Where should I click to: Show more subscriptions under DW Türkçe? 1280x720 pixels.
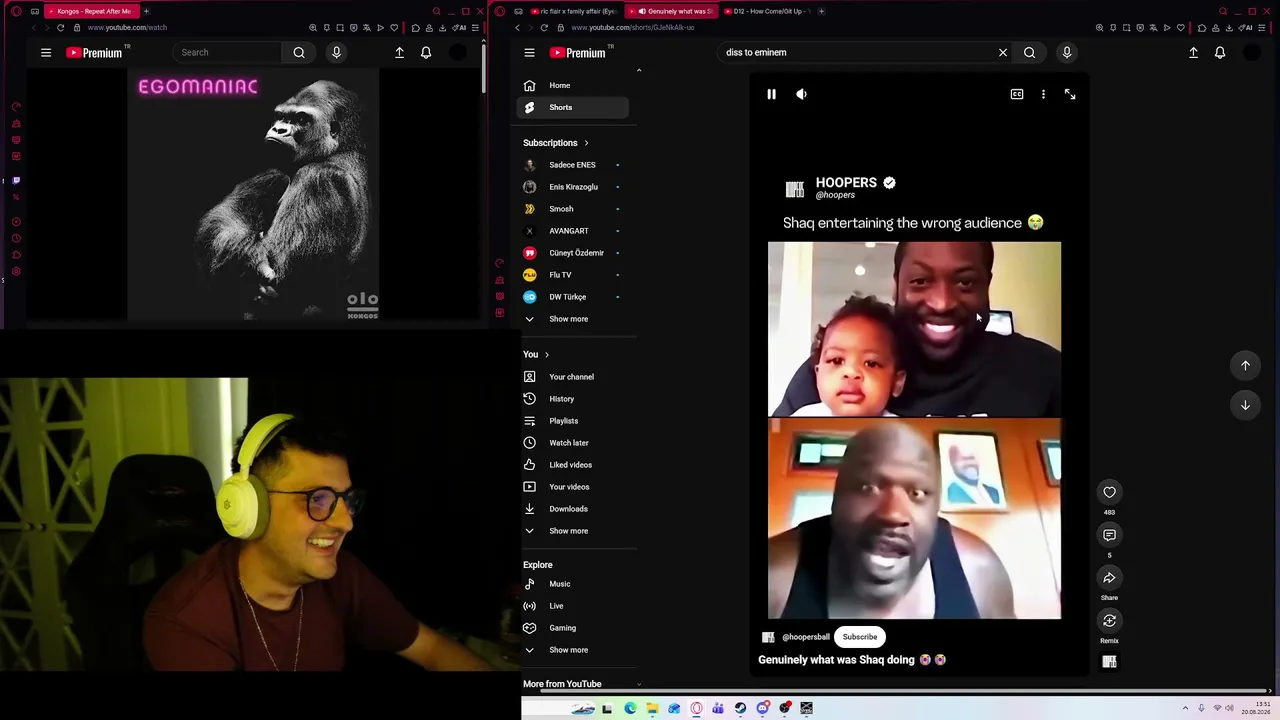573,319
